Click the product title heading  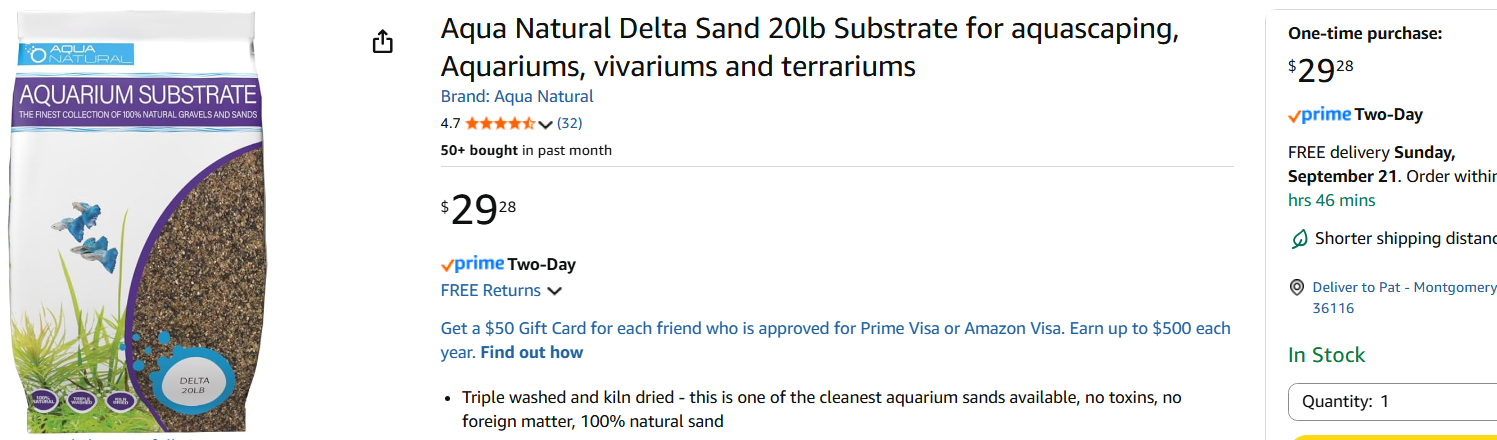[810, 48]
